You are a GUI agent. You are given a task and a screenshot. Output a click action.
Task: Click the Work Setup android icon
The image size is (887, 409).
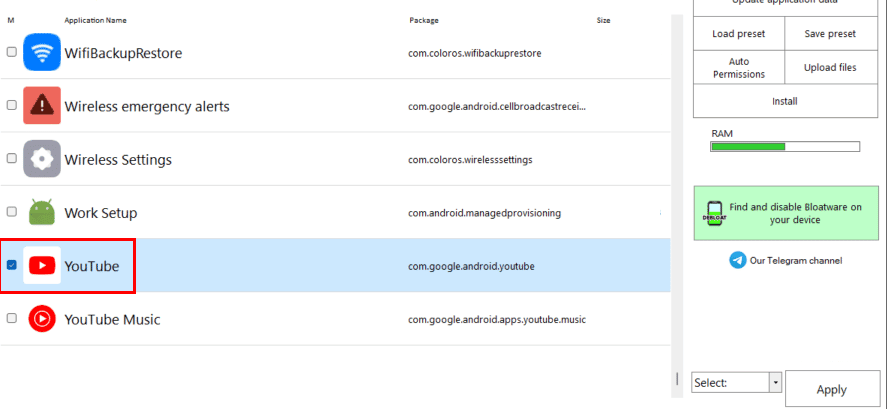coord(42,212)
